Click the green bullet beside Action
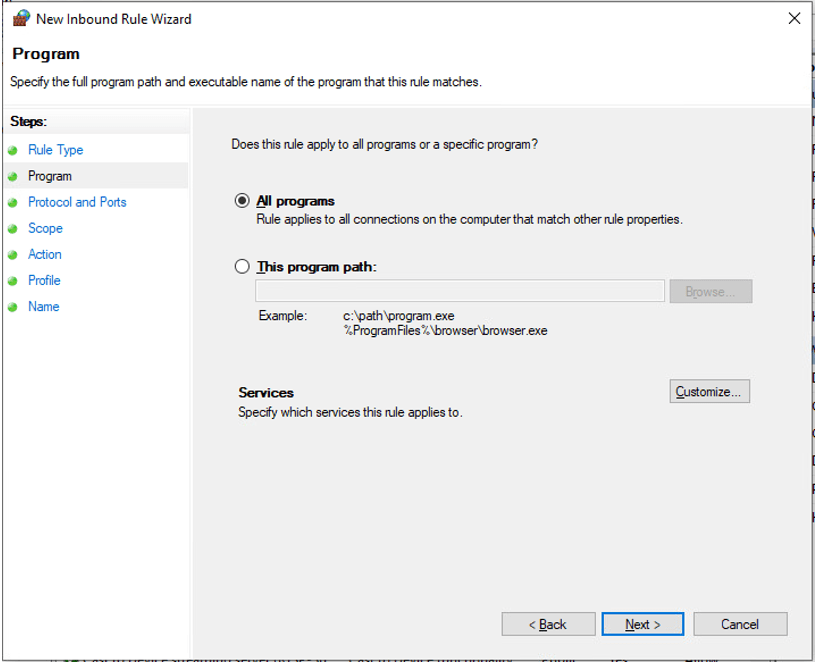 tap(13, 255)
